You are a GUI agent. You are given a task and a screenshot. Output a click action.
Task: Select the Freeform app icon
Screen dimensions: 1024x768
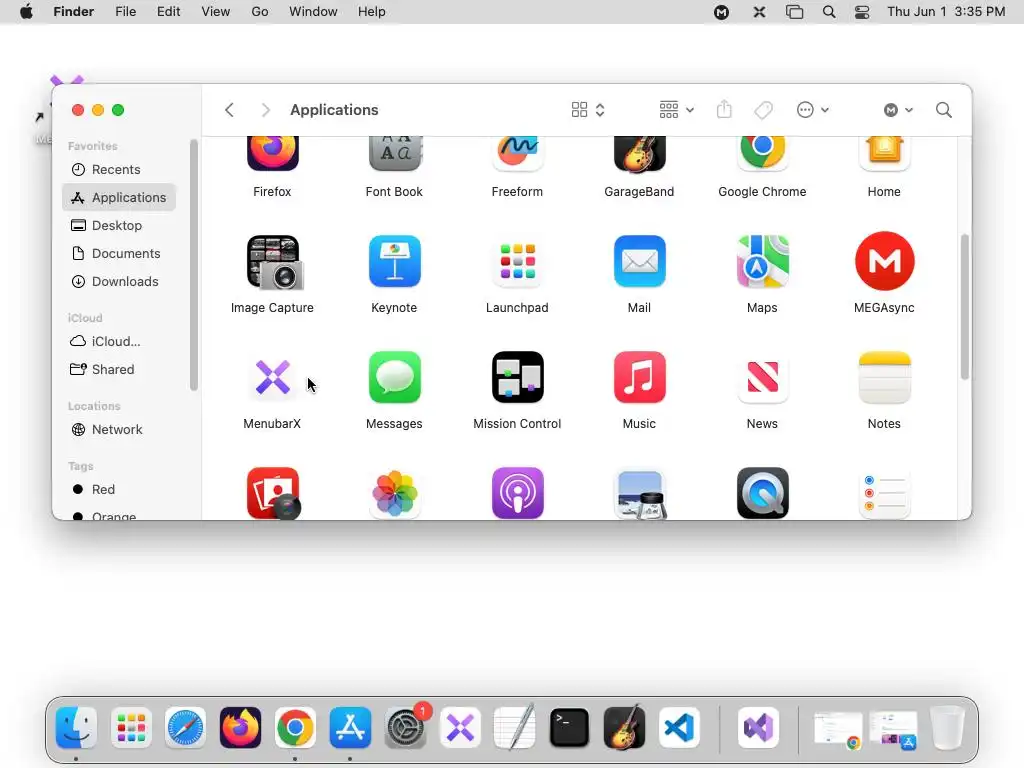(517, 153)
